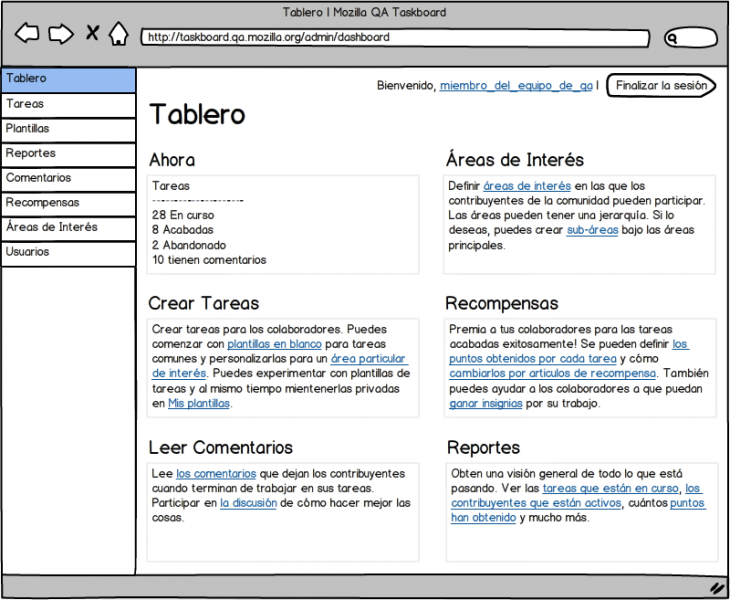Click '10 tienen comentarios' text
730x600 pixels.
pos(209,260)
